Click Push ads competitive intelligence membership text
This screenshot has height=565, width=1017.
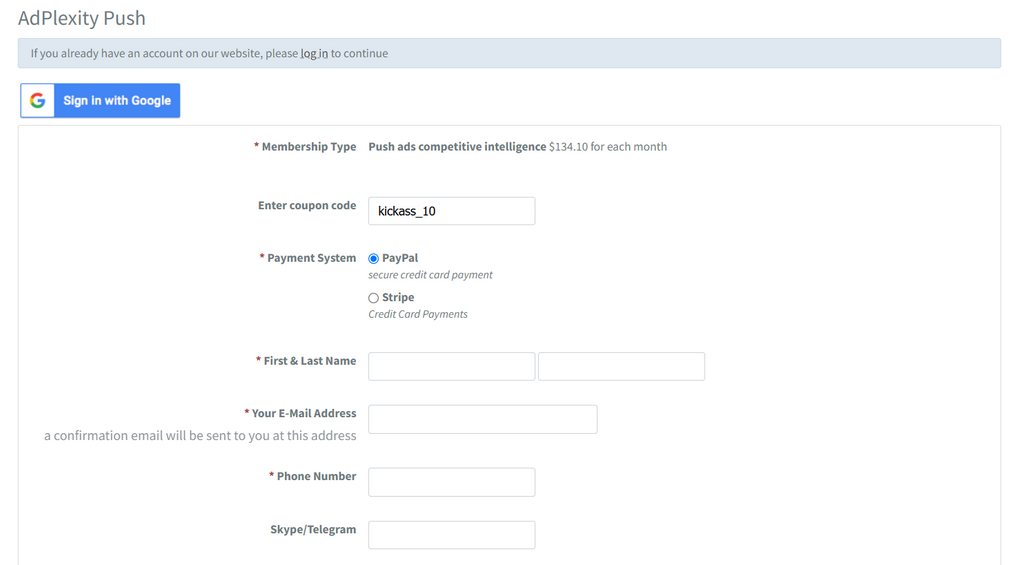coord(457,147)
